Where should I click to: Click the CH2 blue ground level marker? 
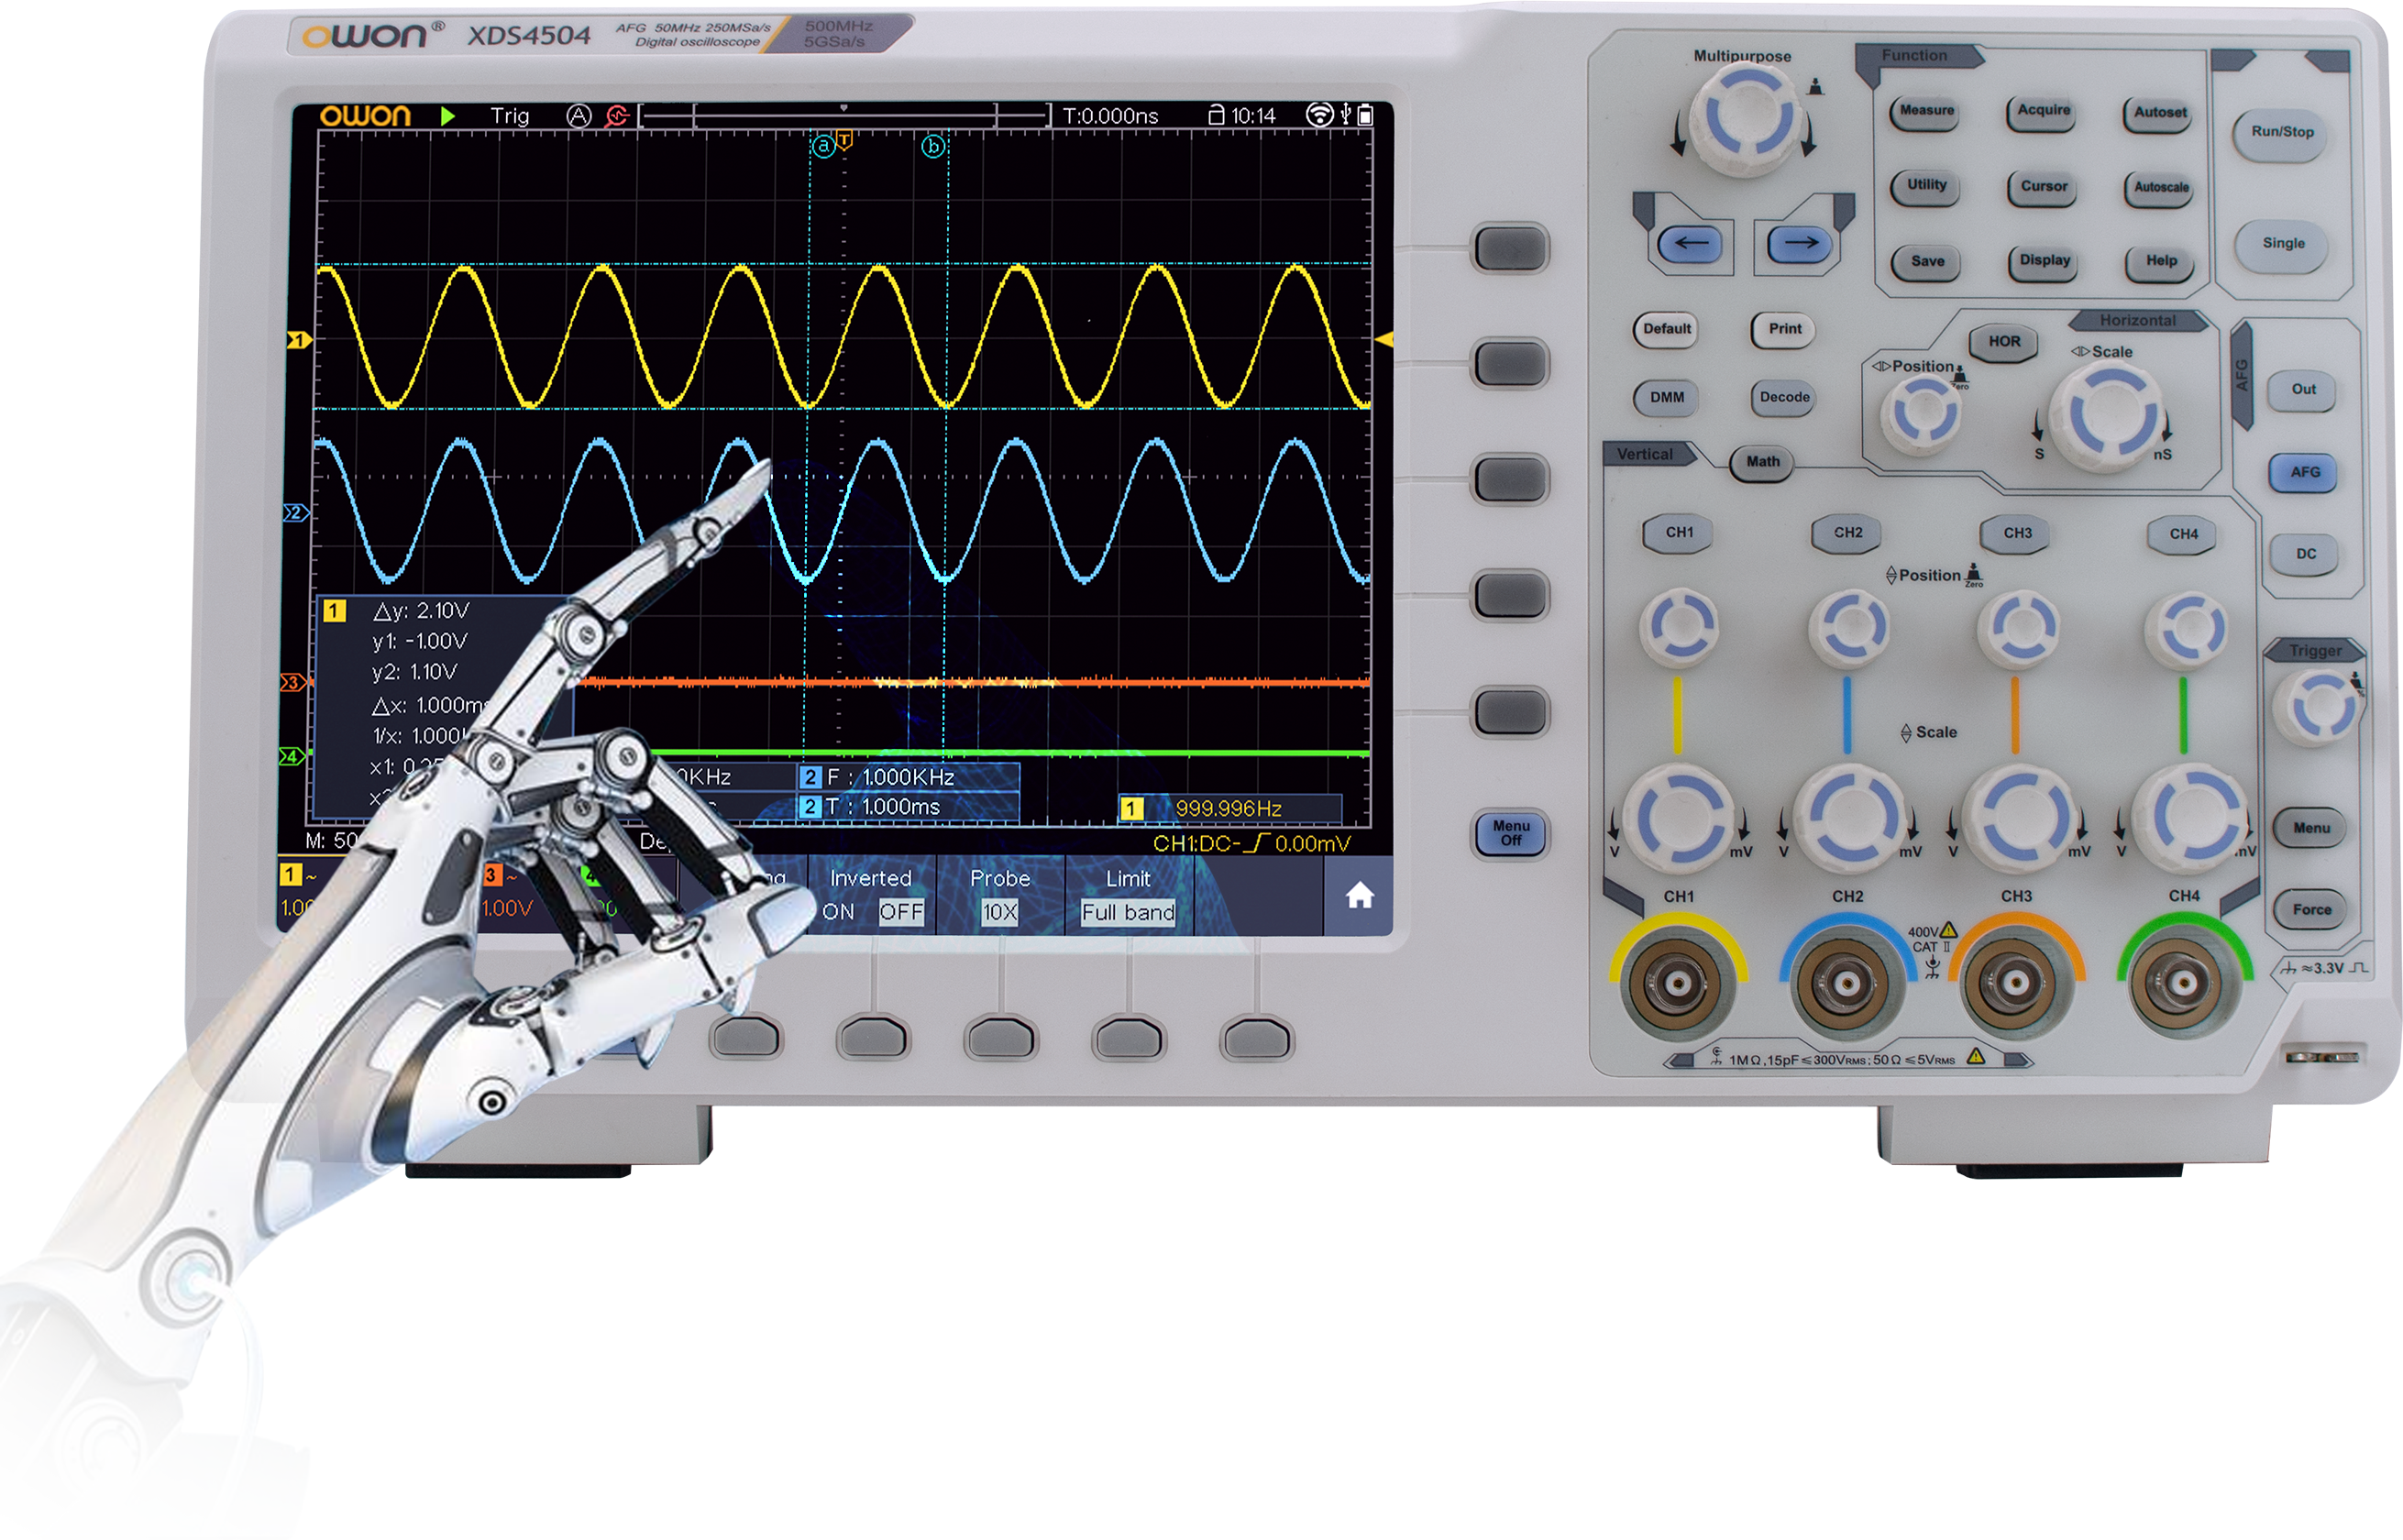pyautogui.click(x=296, y=513)
